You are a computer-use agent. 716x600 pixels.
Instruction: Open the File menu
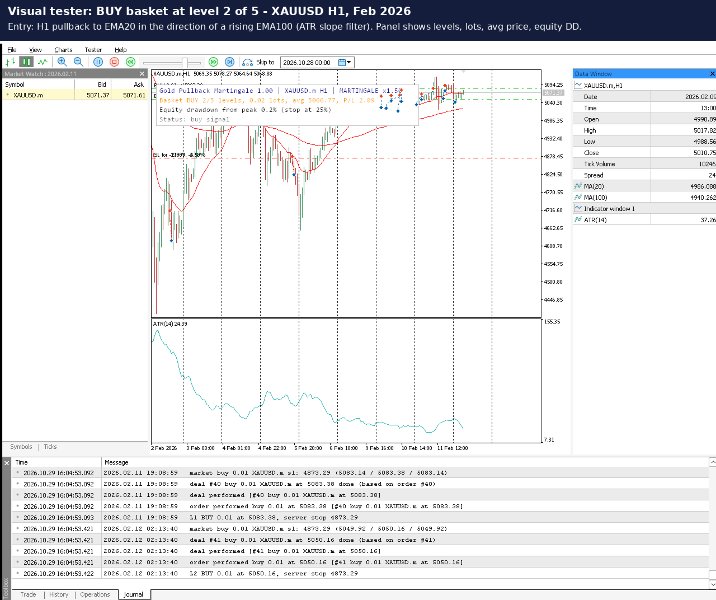12,50
